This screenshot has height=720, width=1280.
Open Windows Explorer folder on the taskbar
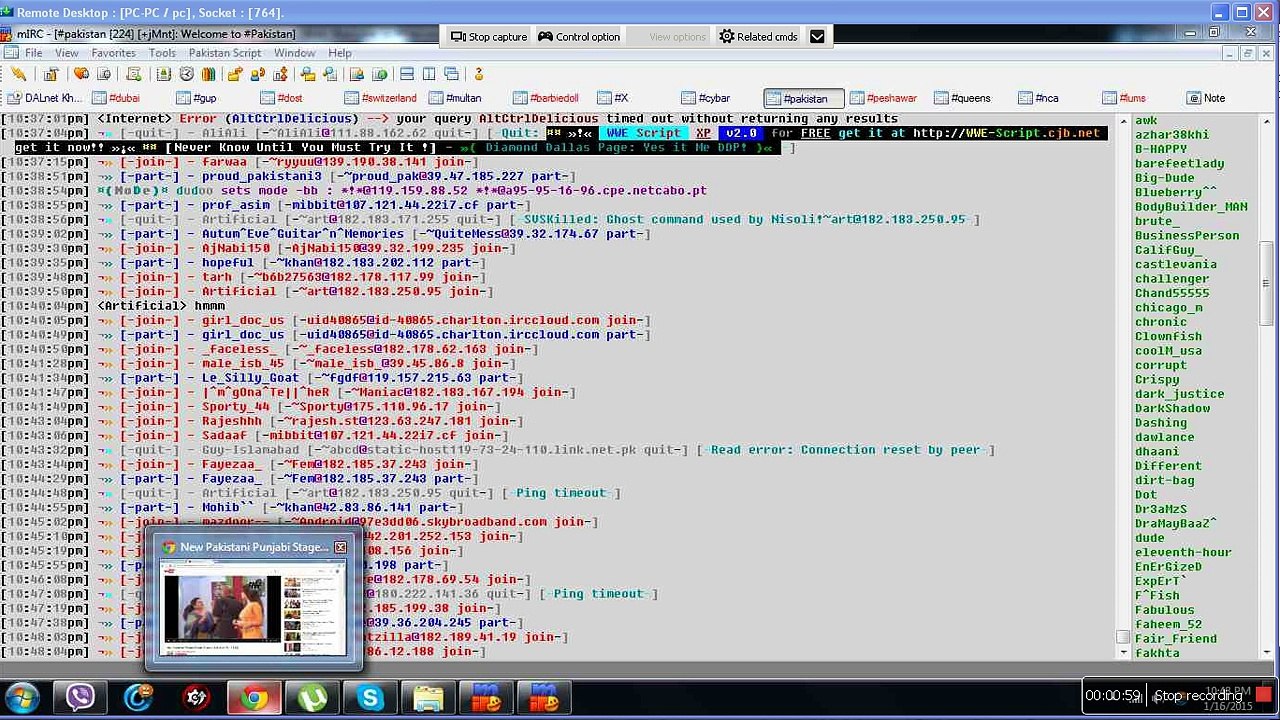pos(428,697)
